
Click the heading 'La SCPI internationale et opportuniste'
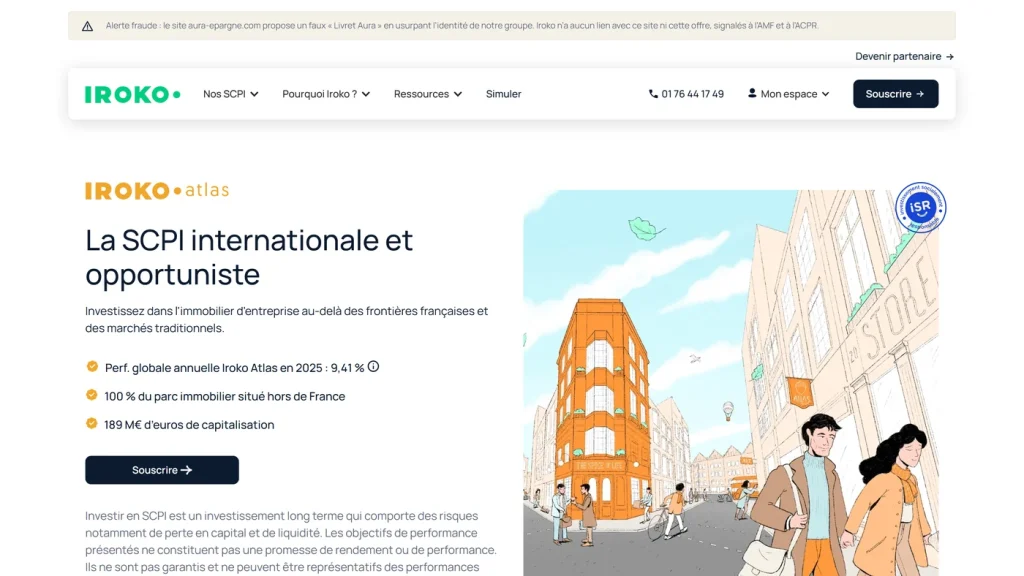coord(249,257)
